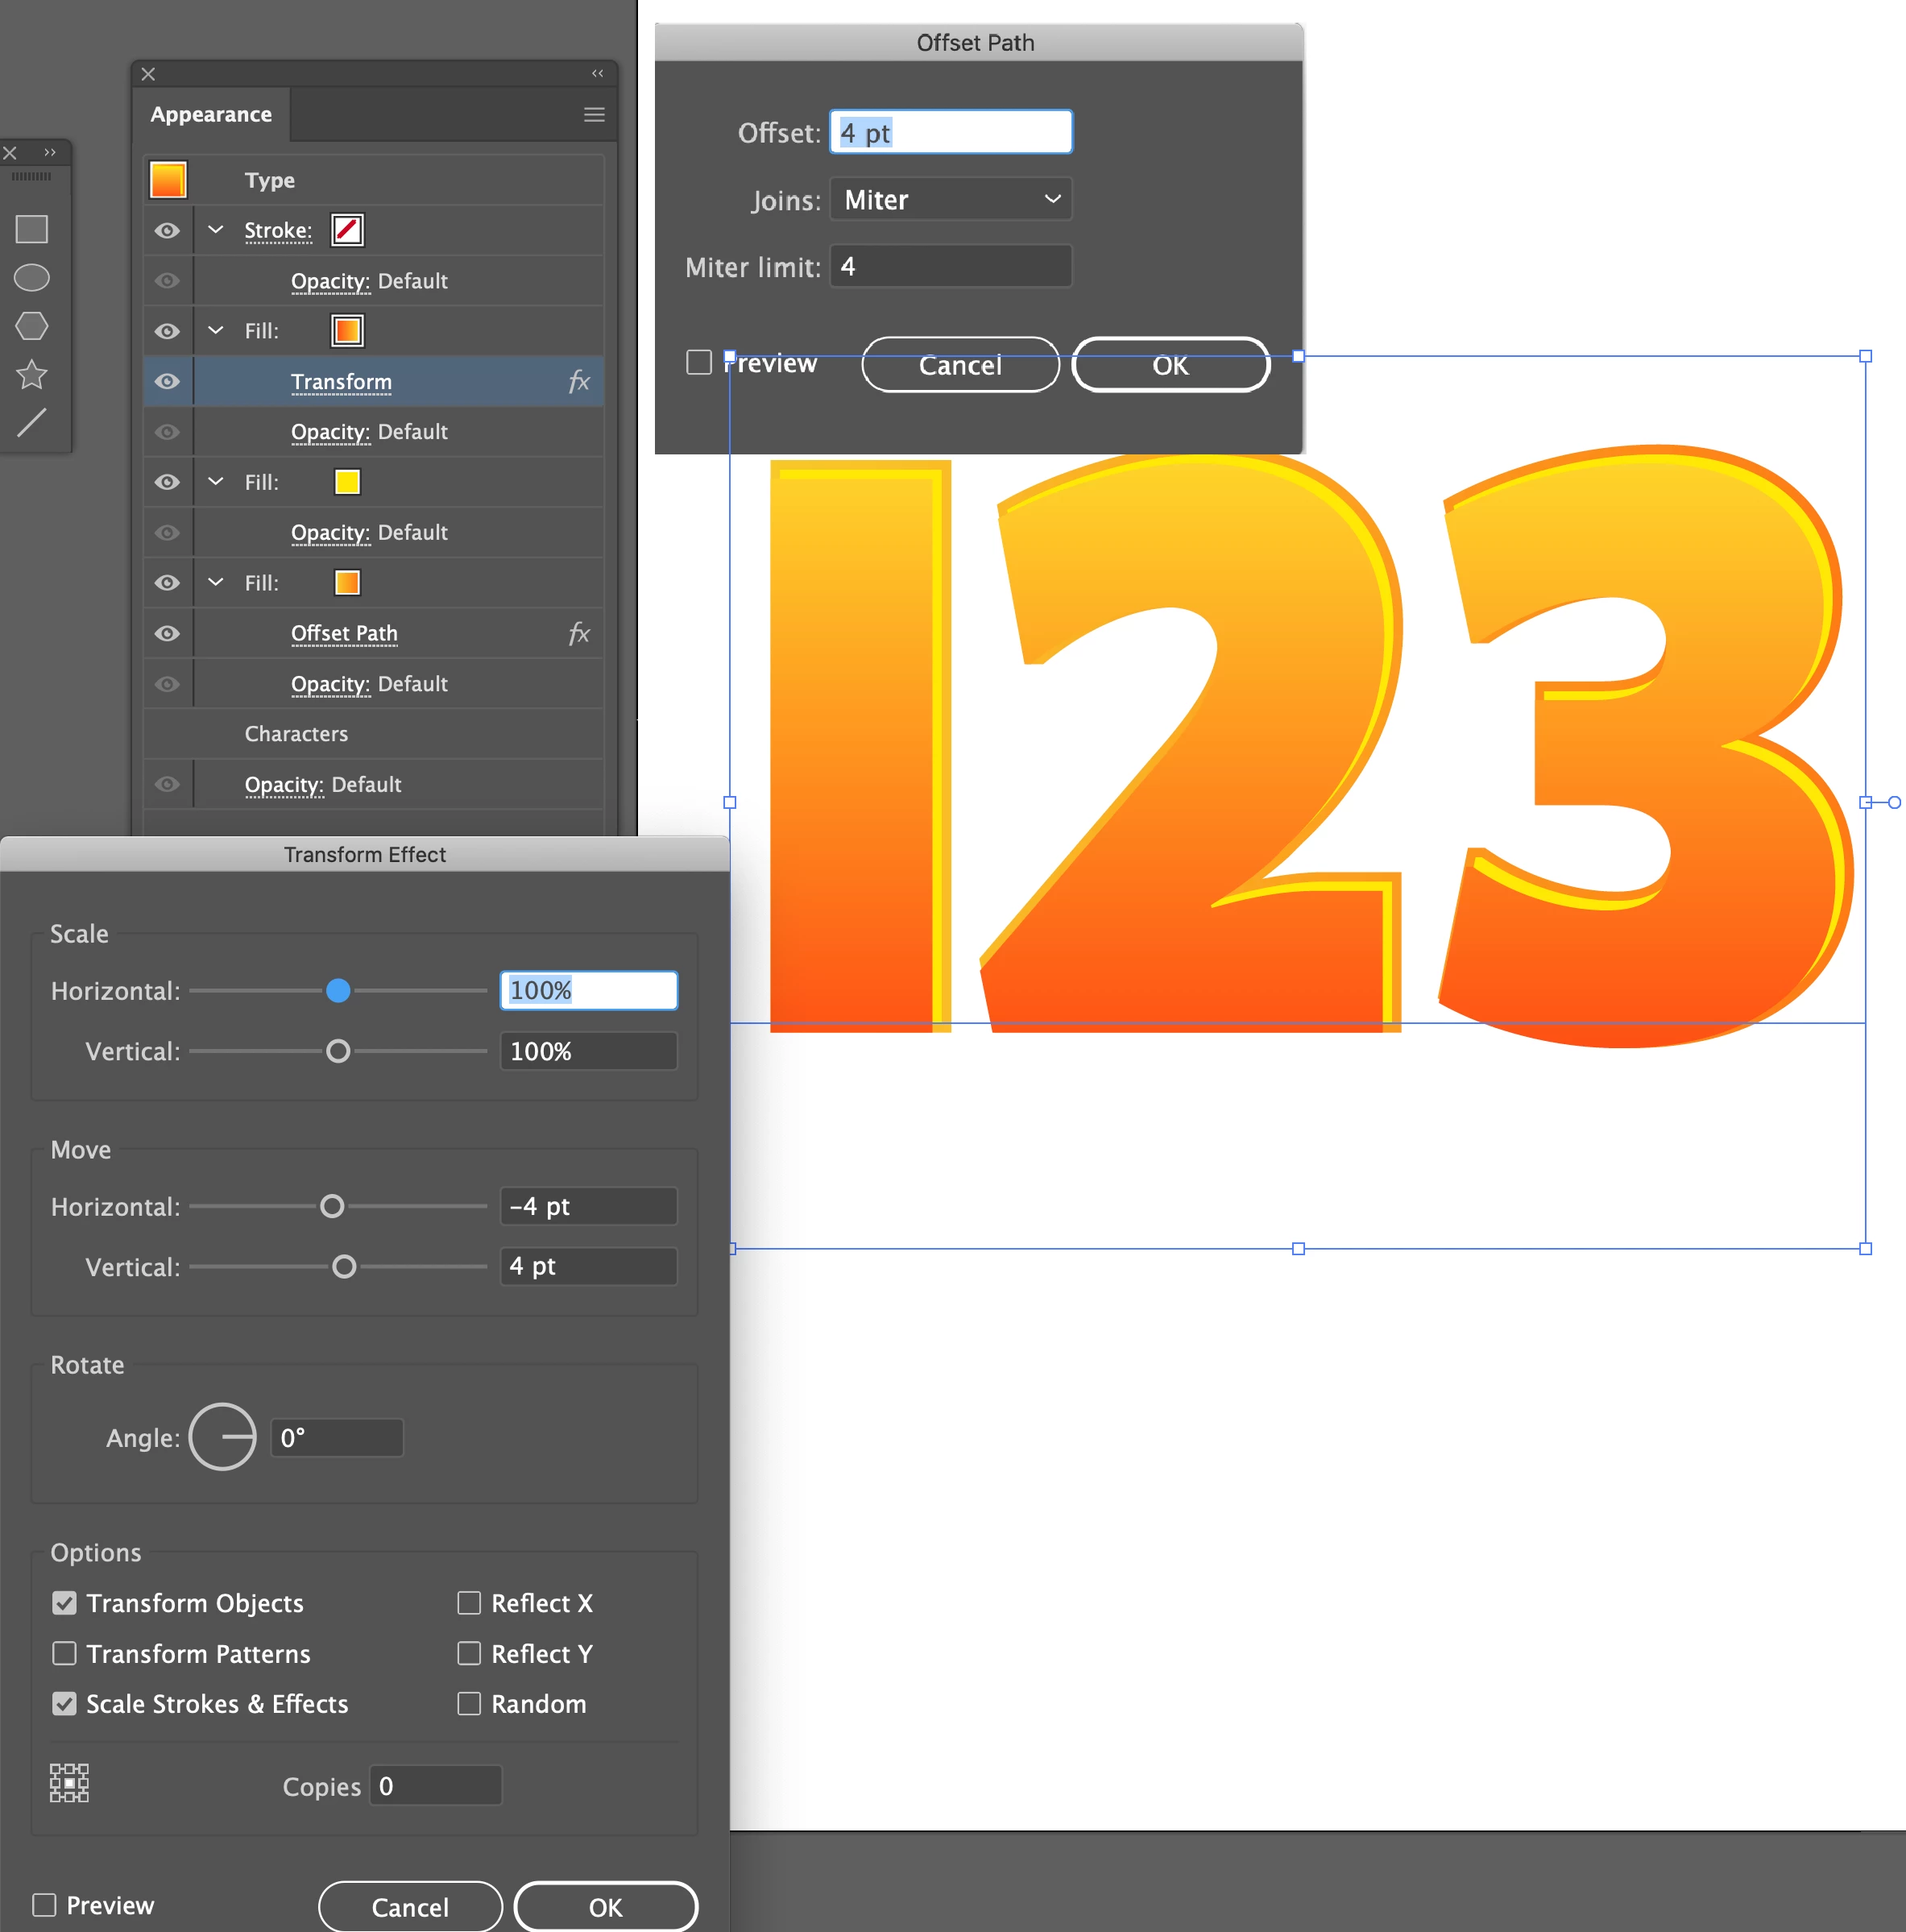Click the Appearance panel tab
This screenshot has width=1906, height=1932.
(211, 115)
